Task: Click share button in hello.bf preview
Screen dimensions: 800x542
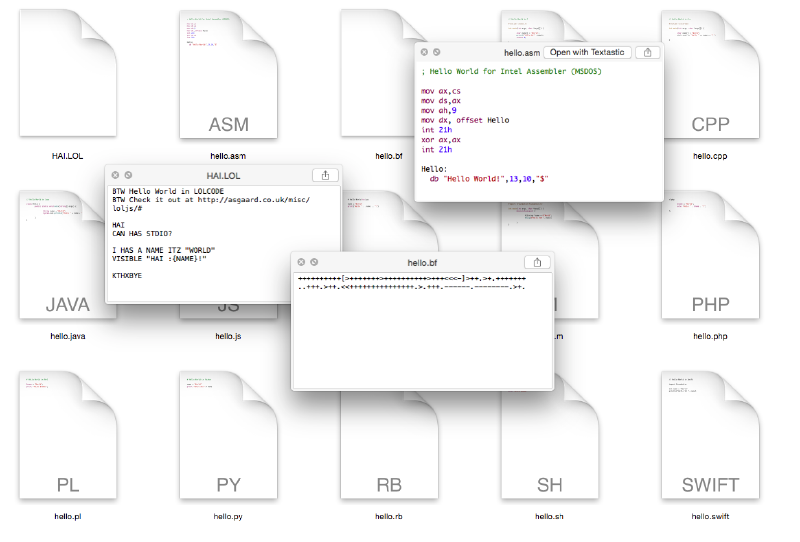Action: [537, 262]
